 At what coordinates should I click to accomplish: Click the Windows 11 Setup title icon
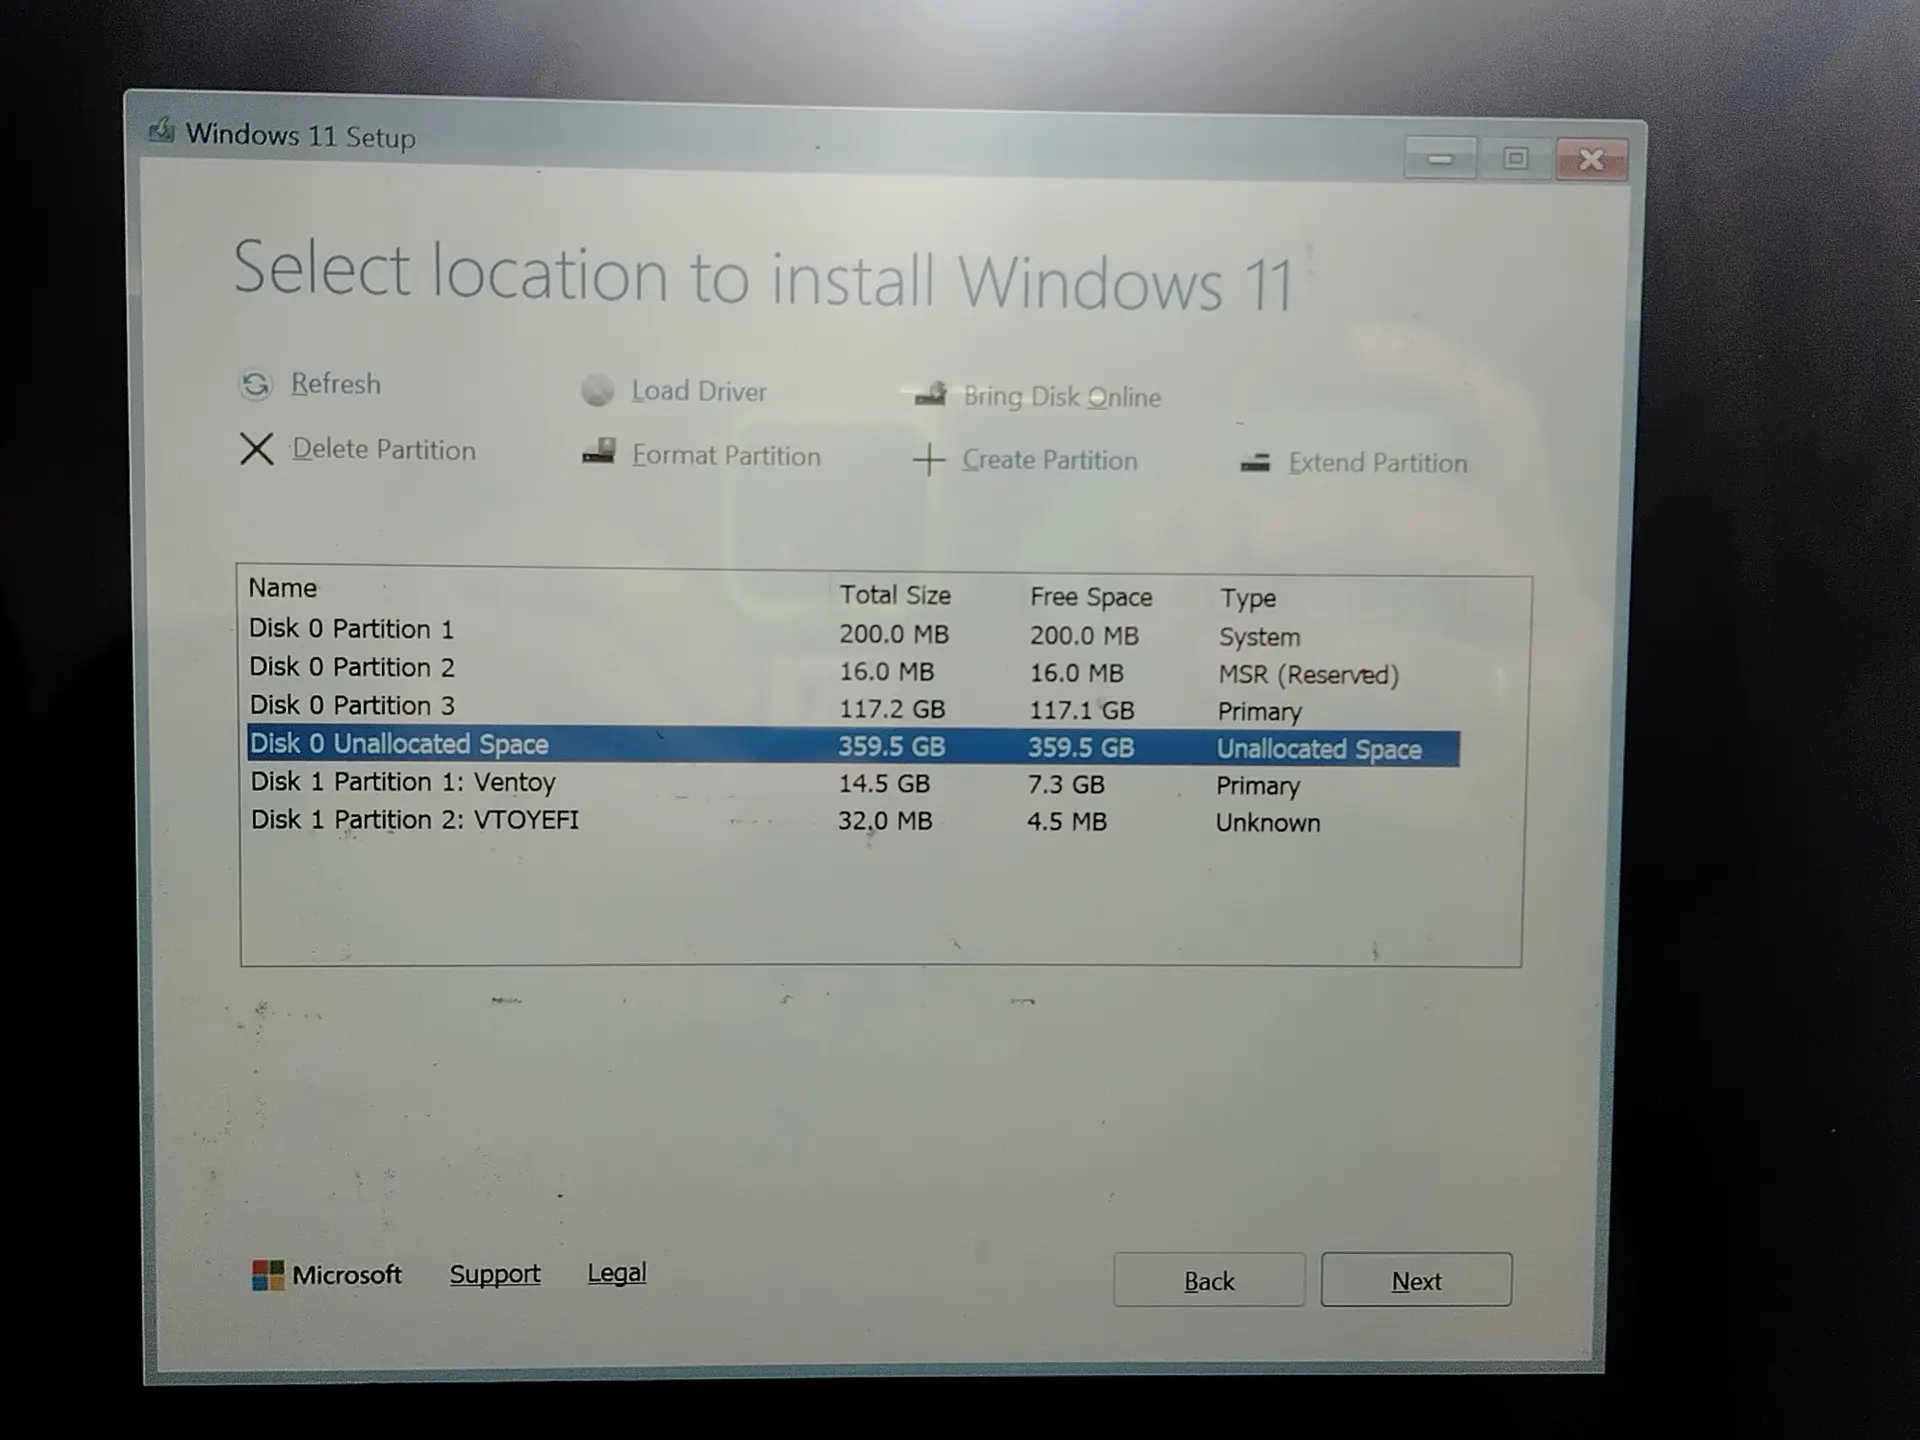tap(161, 130)
